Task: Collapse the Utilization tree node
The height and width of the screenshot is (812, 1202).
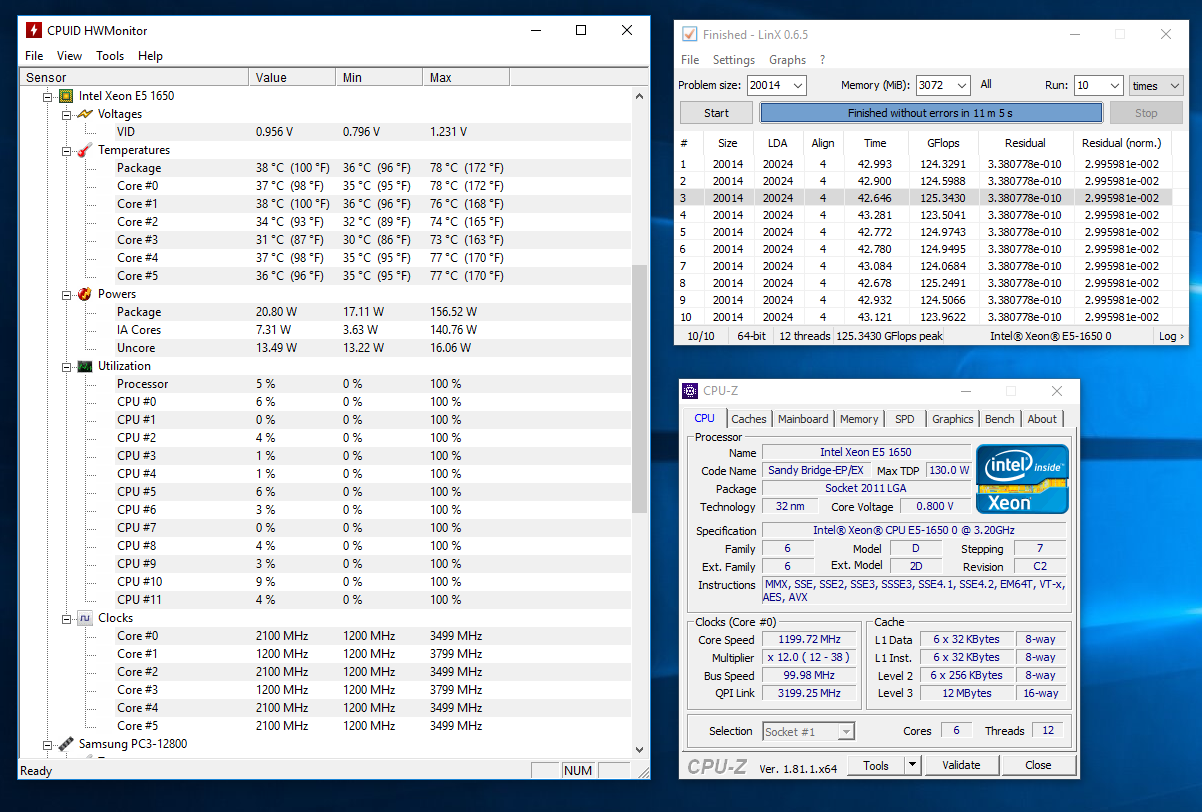Action: [67, 366]
